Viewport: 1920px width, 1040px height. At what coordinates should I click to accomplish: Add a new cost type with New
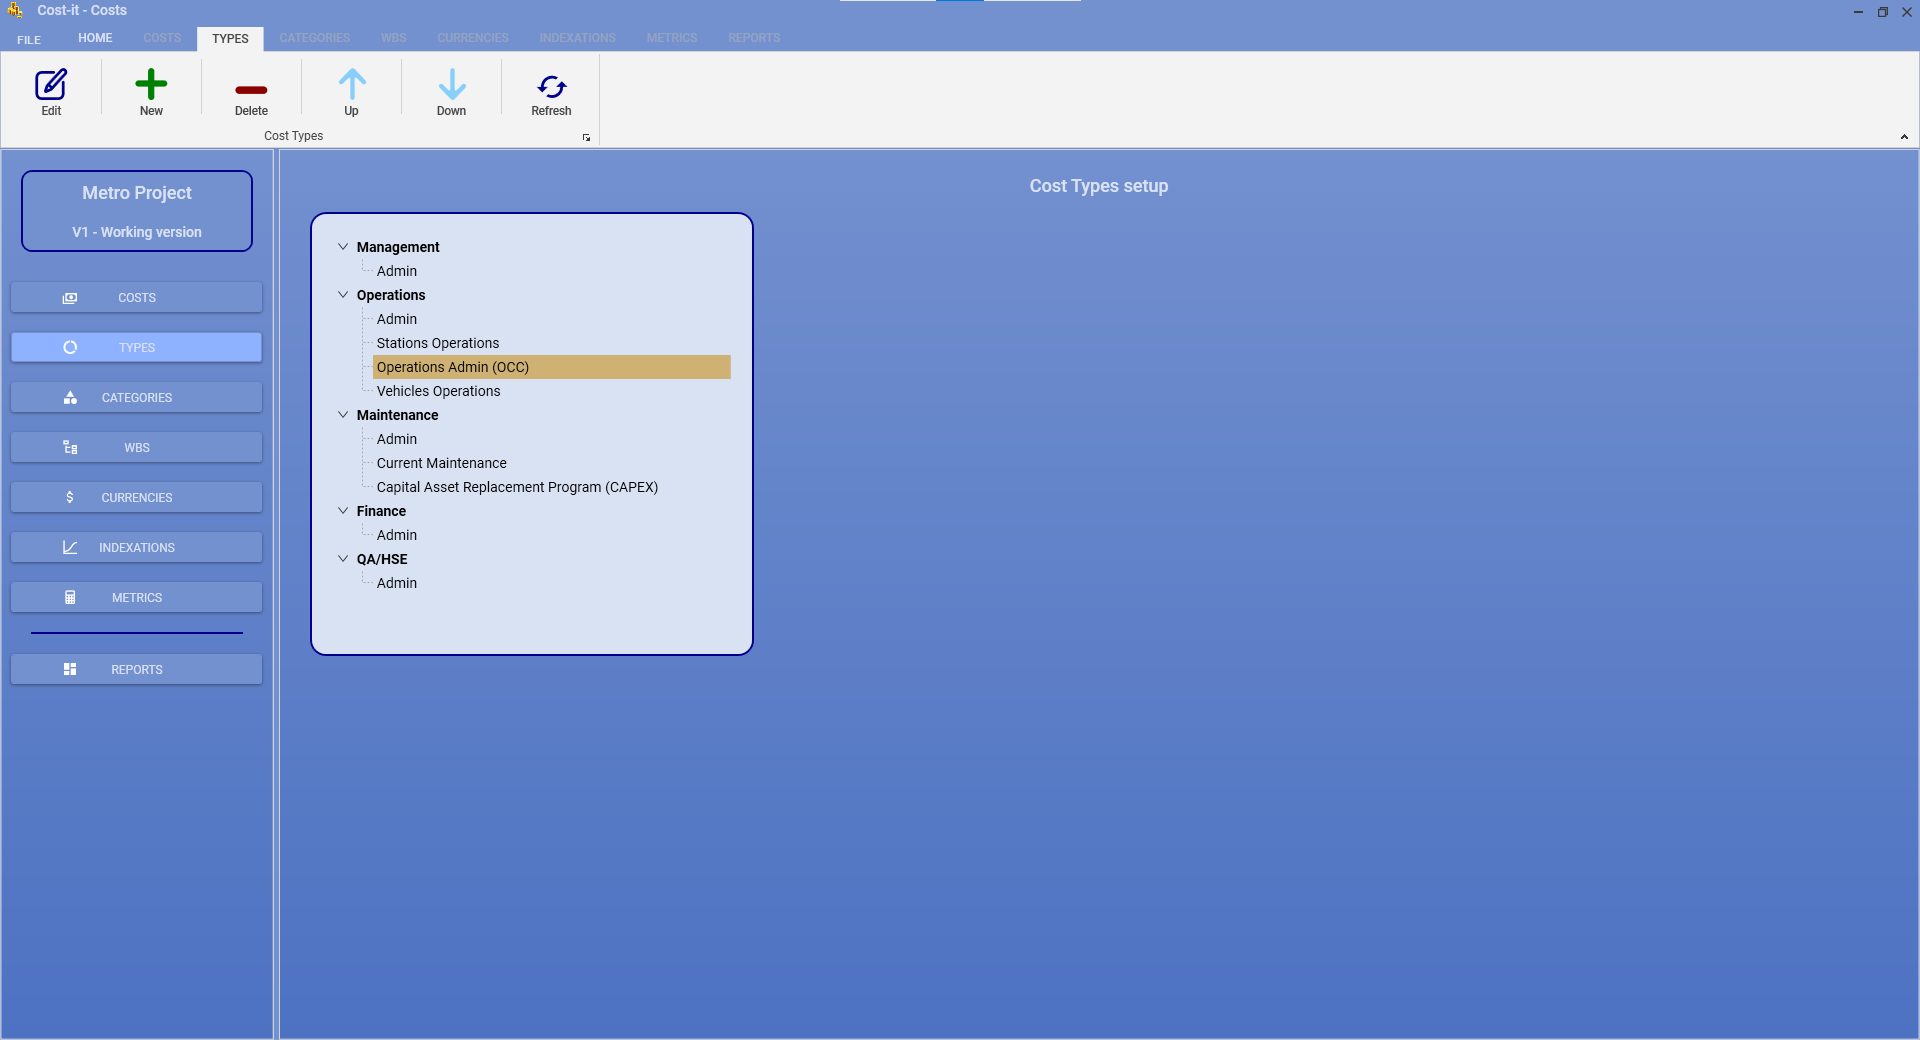click(151, 85)
